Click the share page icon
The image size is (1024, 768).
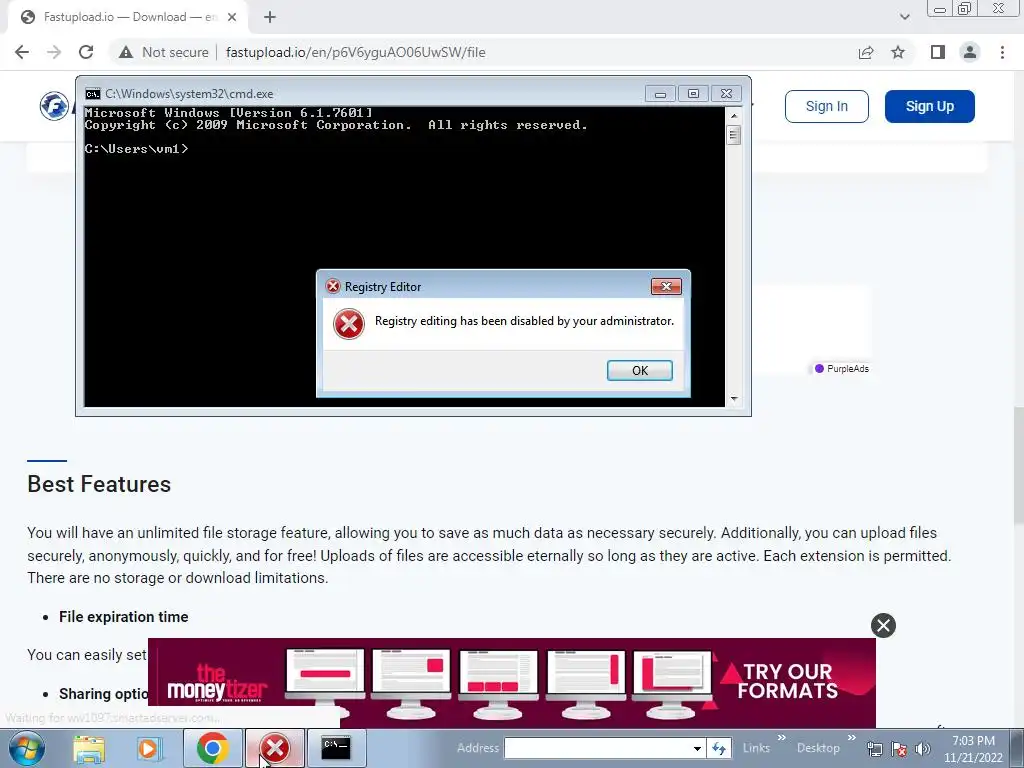pos(866,52)
